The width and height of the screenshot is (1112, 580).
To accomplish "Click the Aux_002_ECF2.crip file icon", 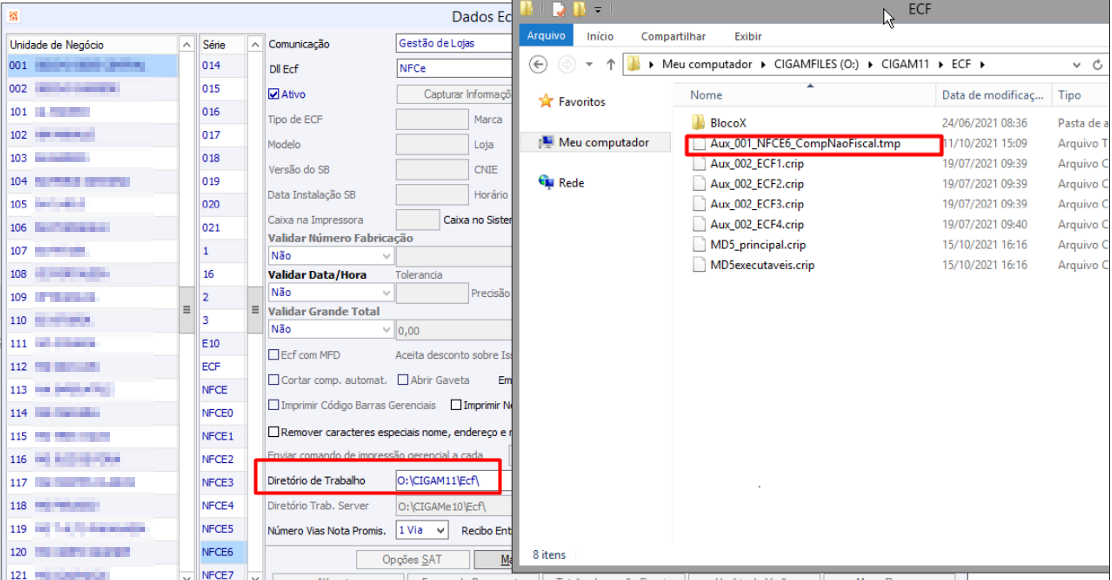I will [x=699, y=184].
